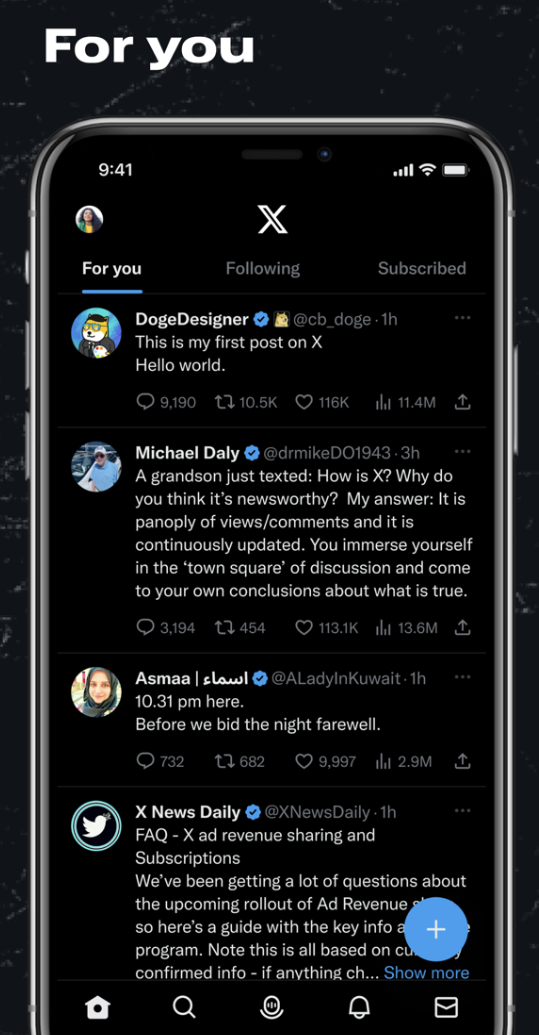Reply to DogeDesigner's post via comment icon
The width and height of the screenshot is (539, 1035).
click(x=145, y=402)
